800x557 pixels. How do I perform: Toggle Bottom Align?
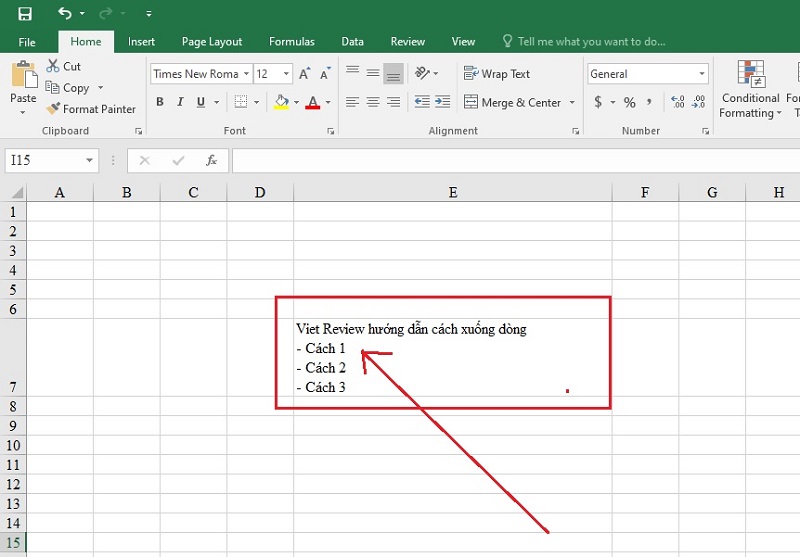click(393, 73)
